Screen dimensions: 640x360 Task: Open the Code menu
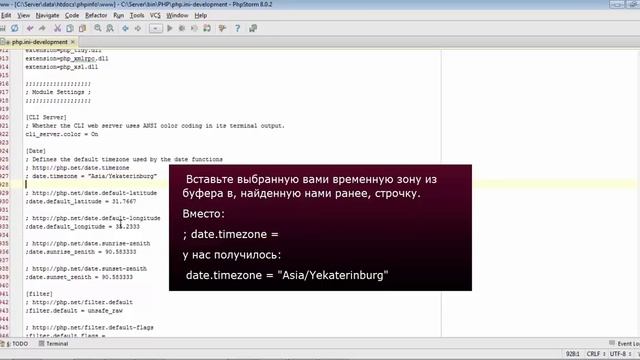(72, 16)
